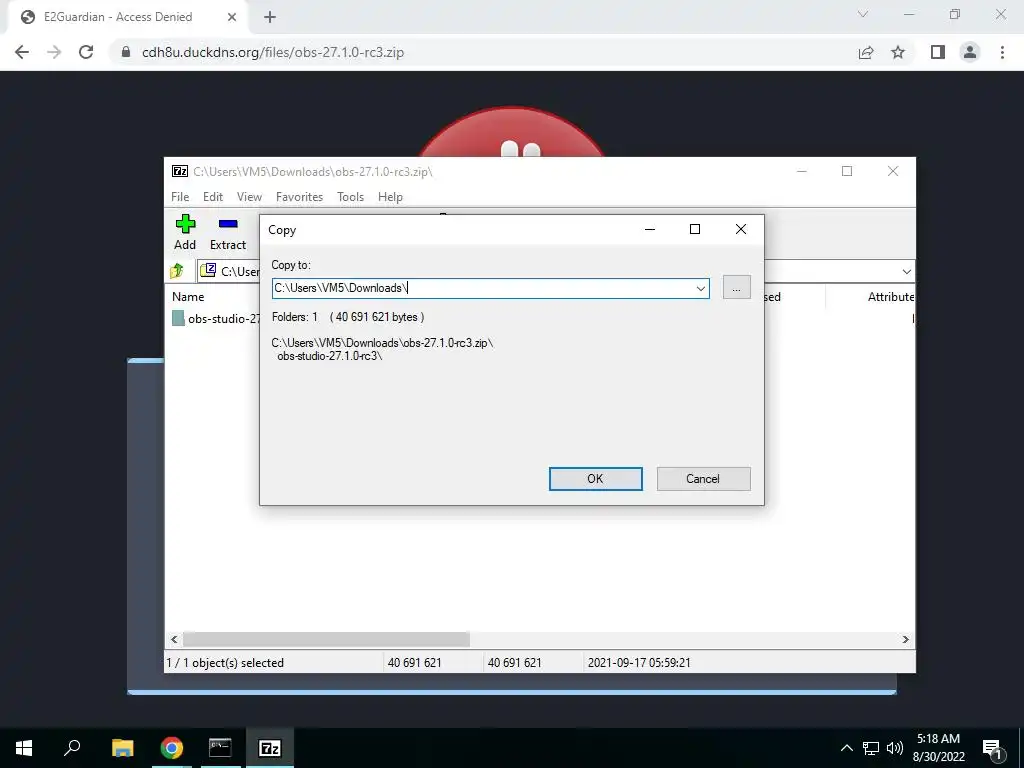Click the command prompt taskbar icon
Screen dimensions: 1024x768
point(220,748)
